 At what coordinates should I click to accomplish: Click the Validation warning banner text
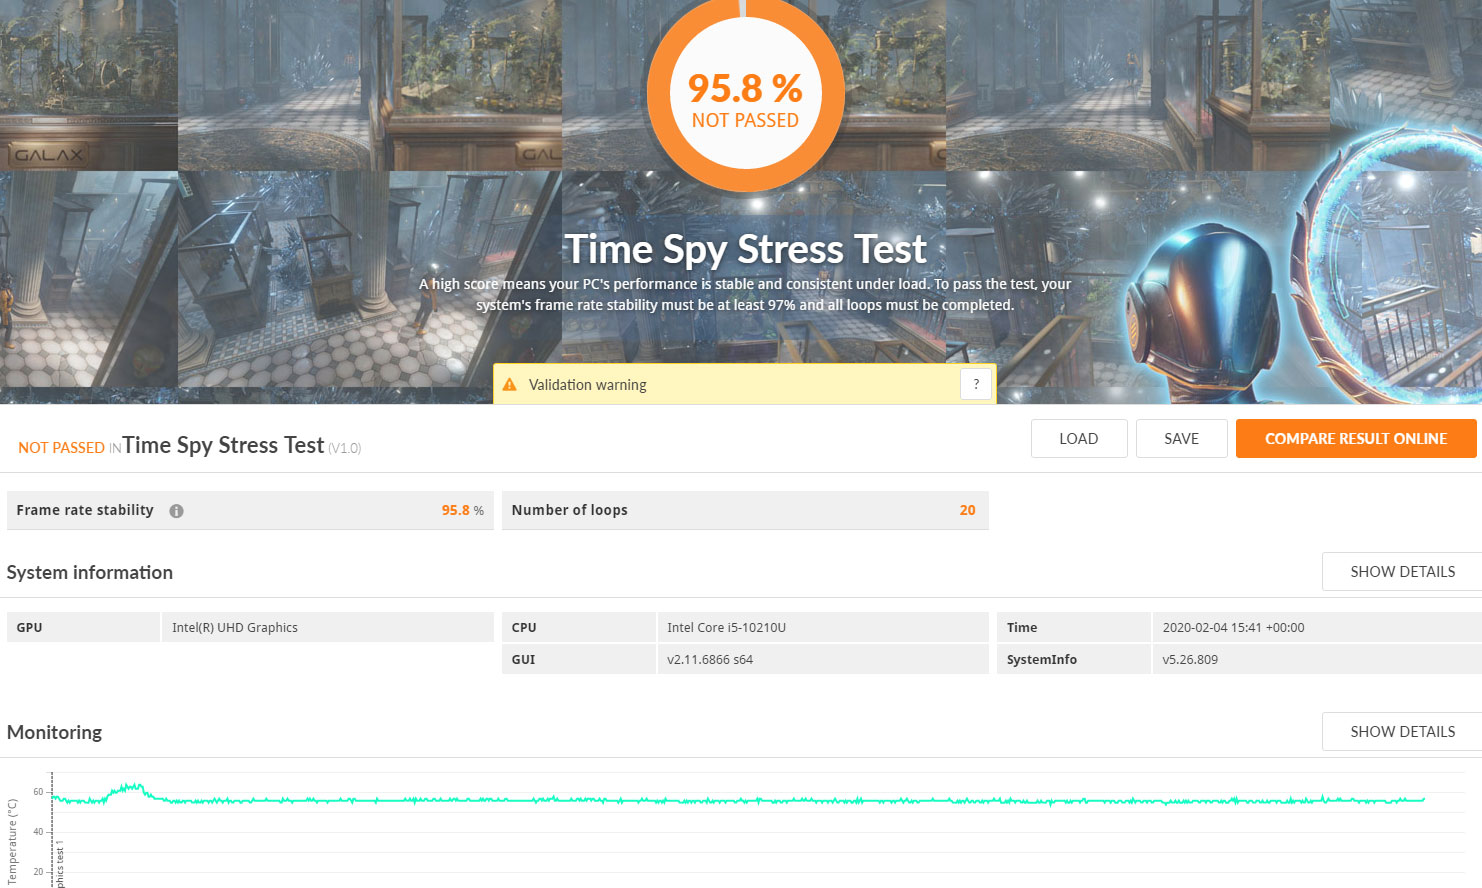pyautogui.click(x=587, y=385)
